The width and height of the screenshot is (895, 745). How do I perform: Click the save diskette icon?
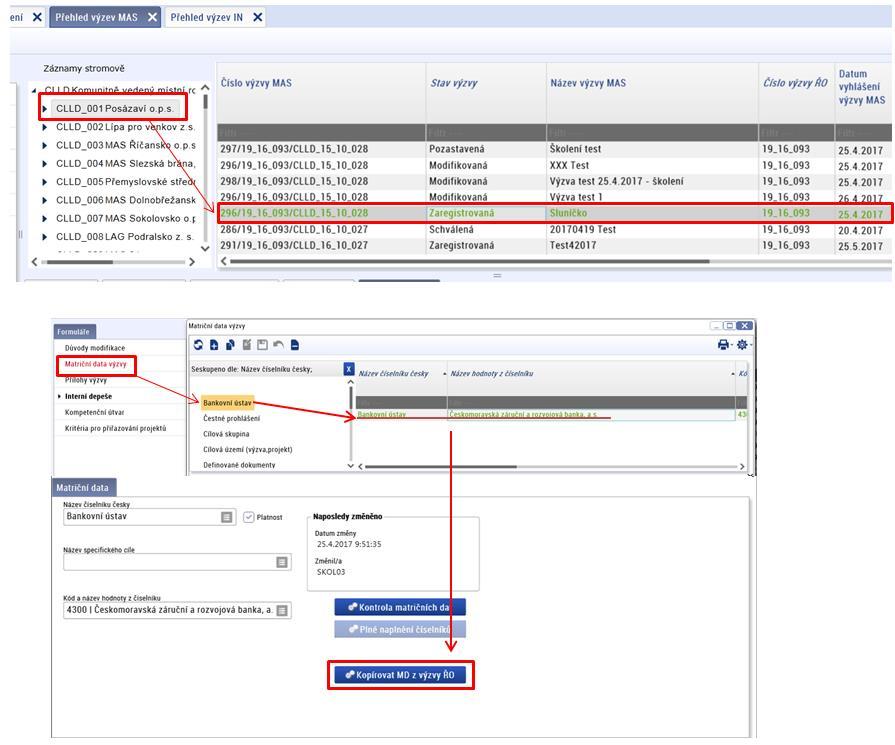click(x=262, y=345)
